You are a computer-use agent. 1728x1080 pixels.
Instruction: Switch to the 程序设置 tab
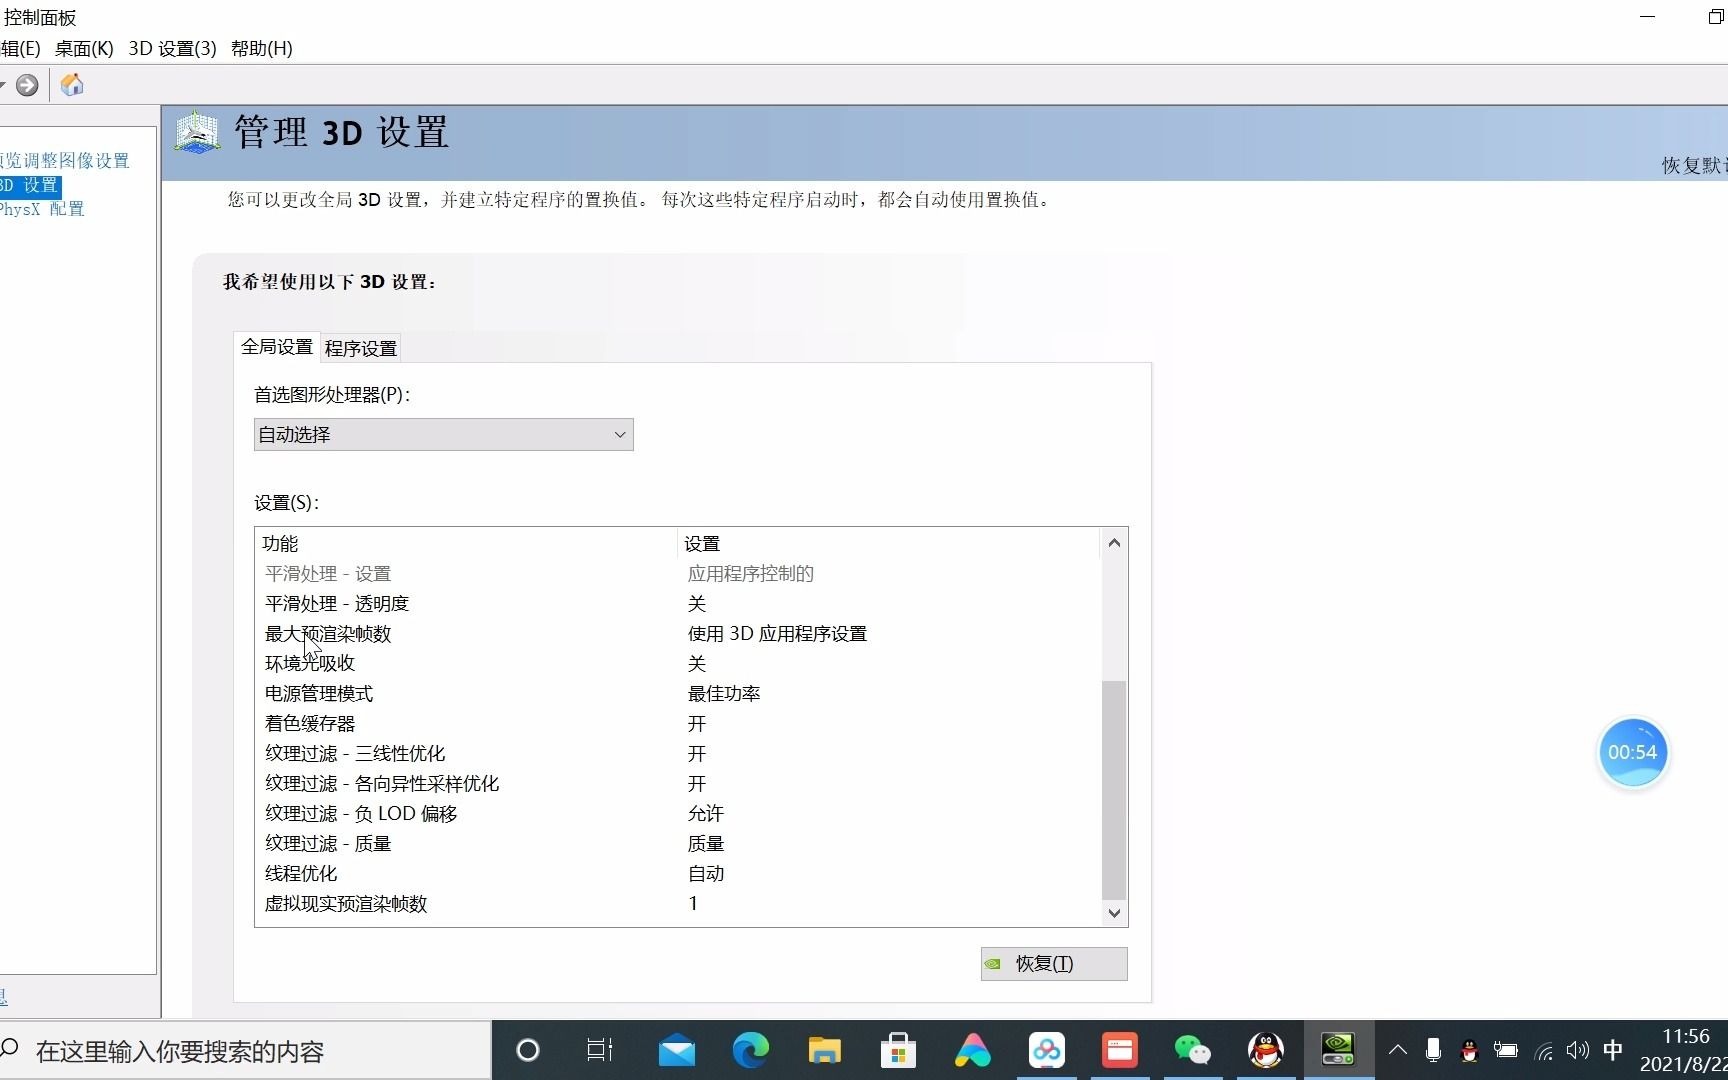coord(360,347)
